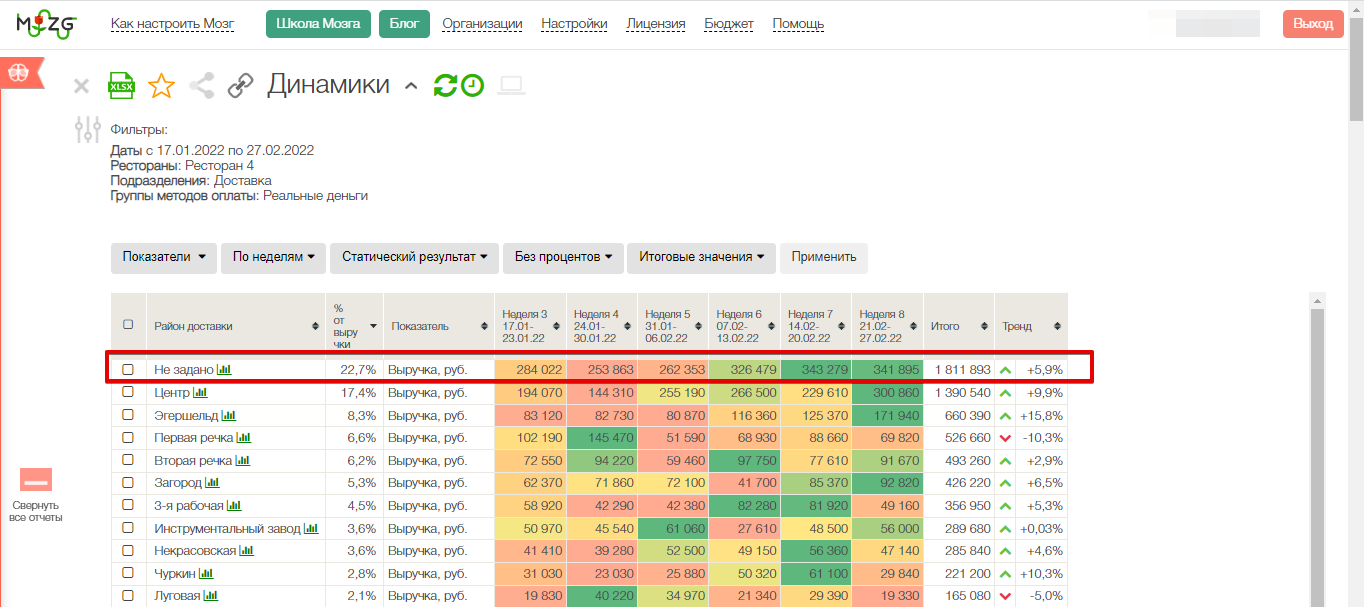Click the share icon beside the star
The height and width of the screenshot is (607, 1364).
click(202, 86)
